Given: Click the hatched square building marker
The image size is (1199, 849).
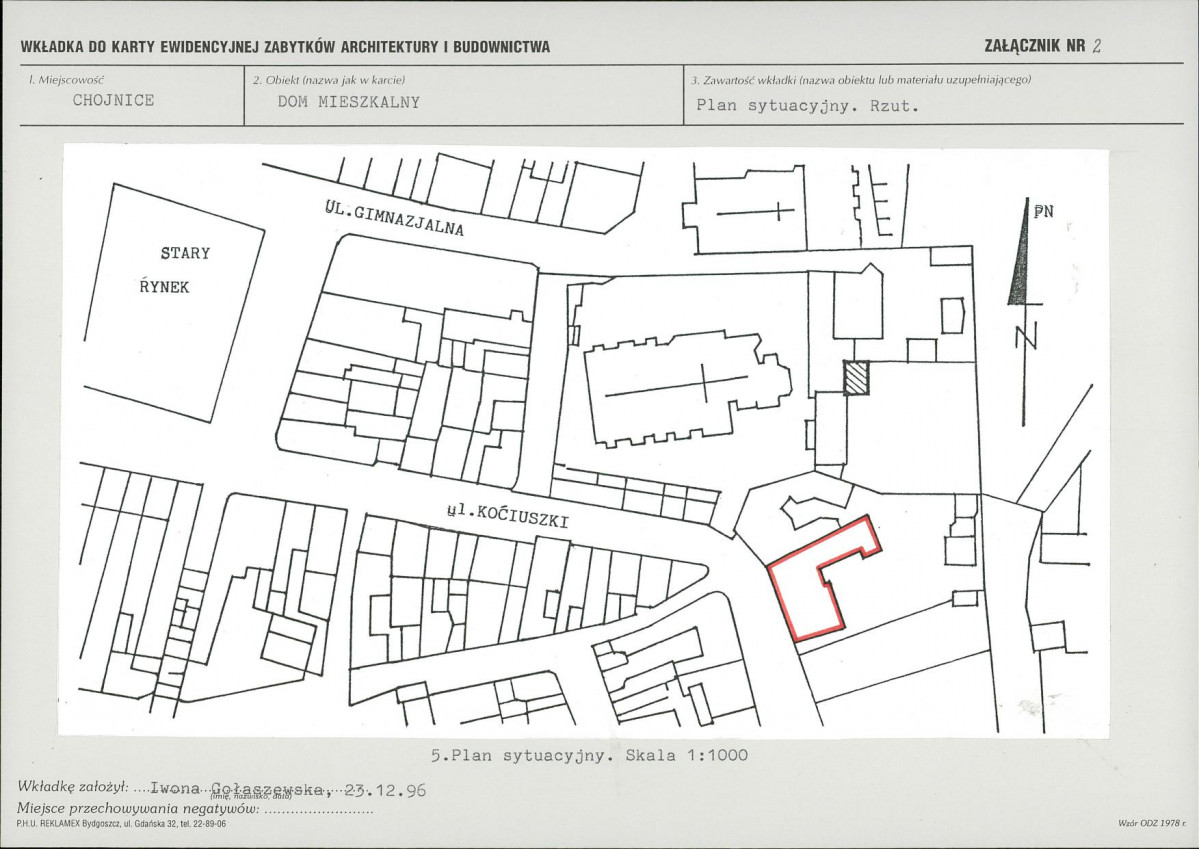Looking at the screenshot, I should (856, 378).
